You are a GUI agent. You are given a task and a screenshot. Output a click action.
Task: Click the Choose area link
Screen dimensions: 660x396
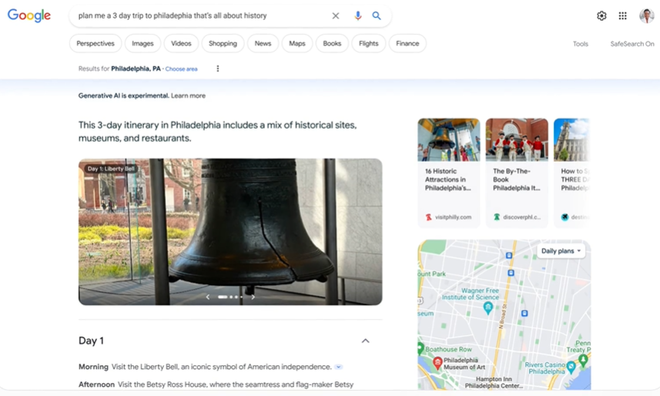click(181, 69)
